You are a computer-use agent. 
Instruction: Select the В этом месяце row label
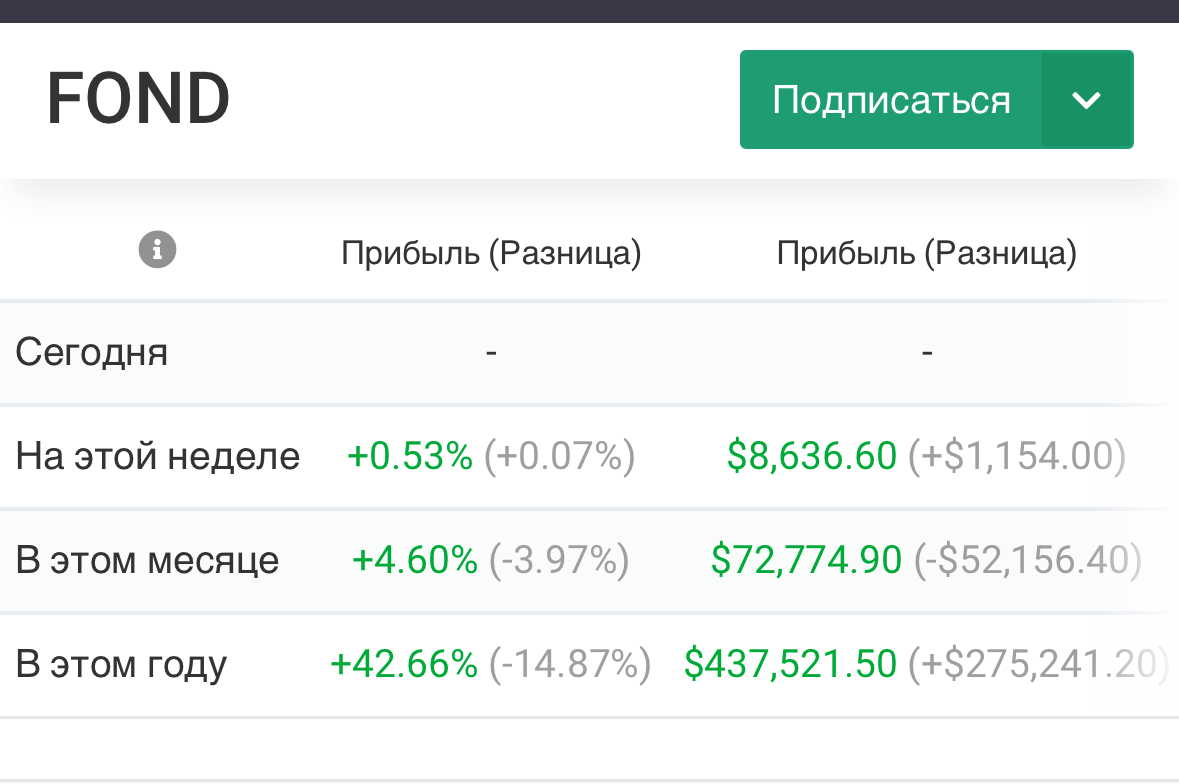click(147, 560)
